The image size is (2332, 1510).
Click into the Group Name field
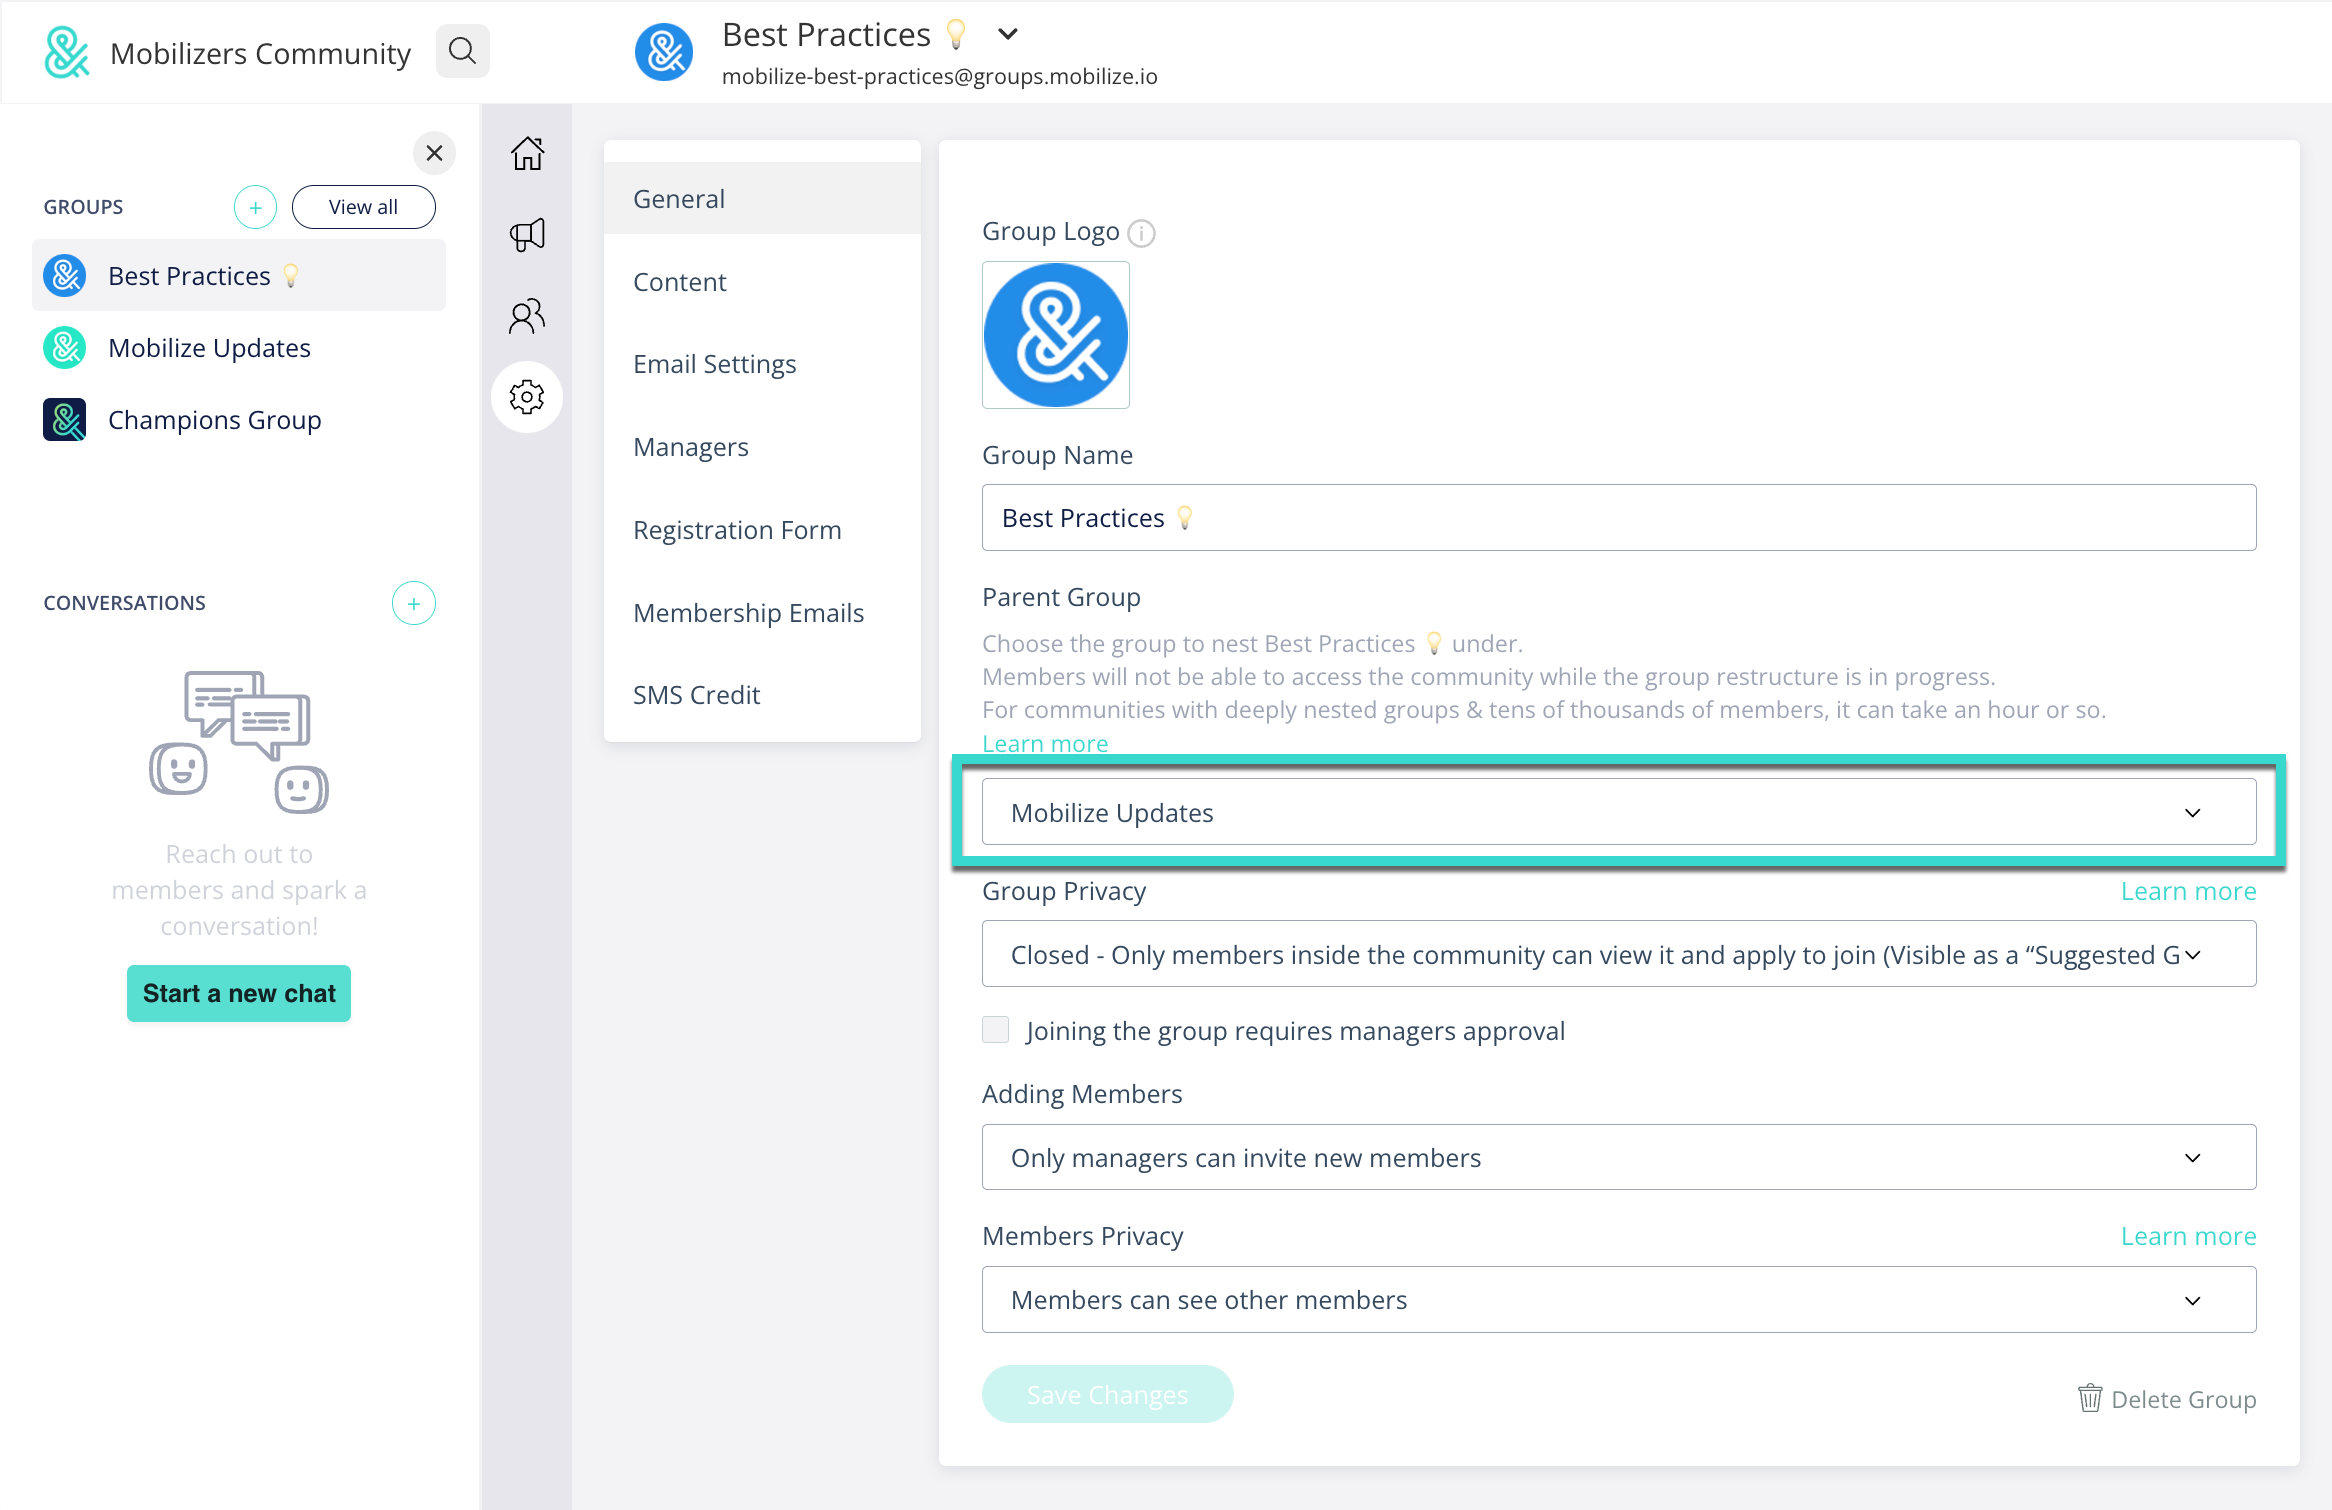click(1619, 518)
